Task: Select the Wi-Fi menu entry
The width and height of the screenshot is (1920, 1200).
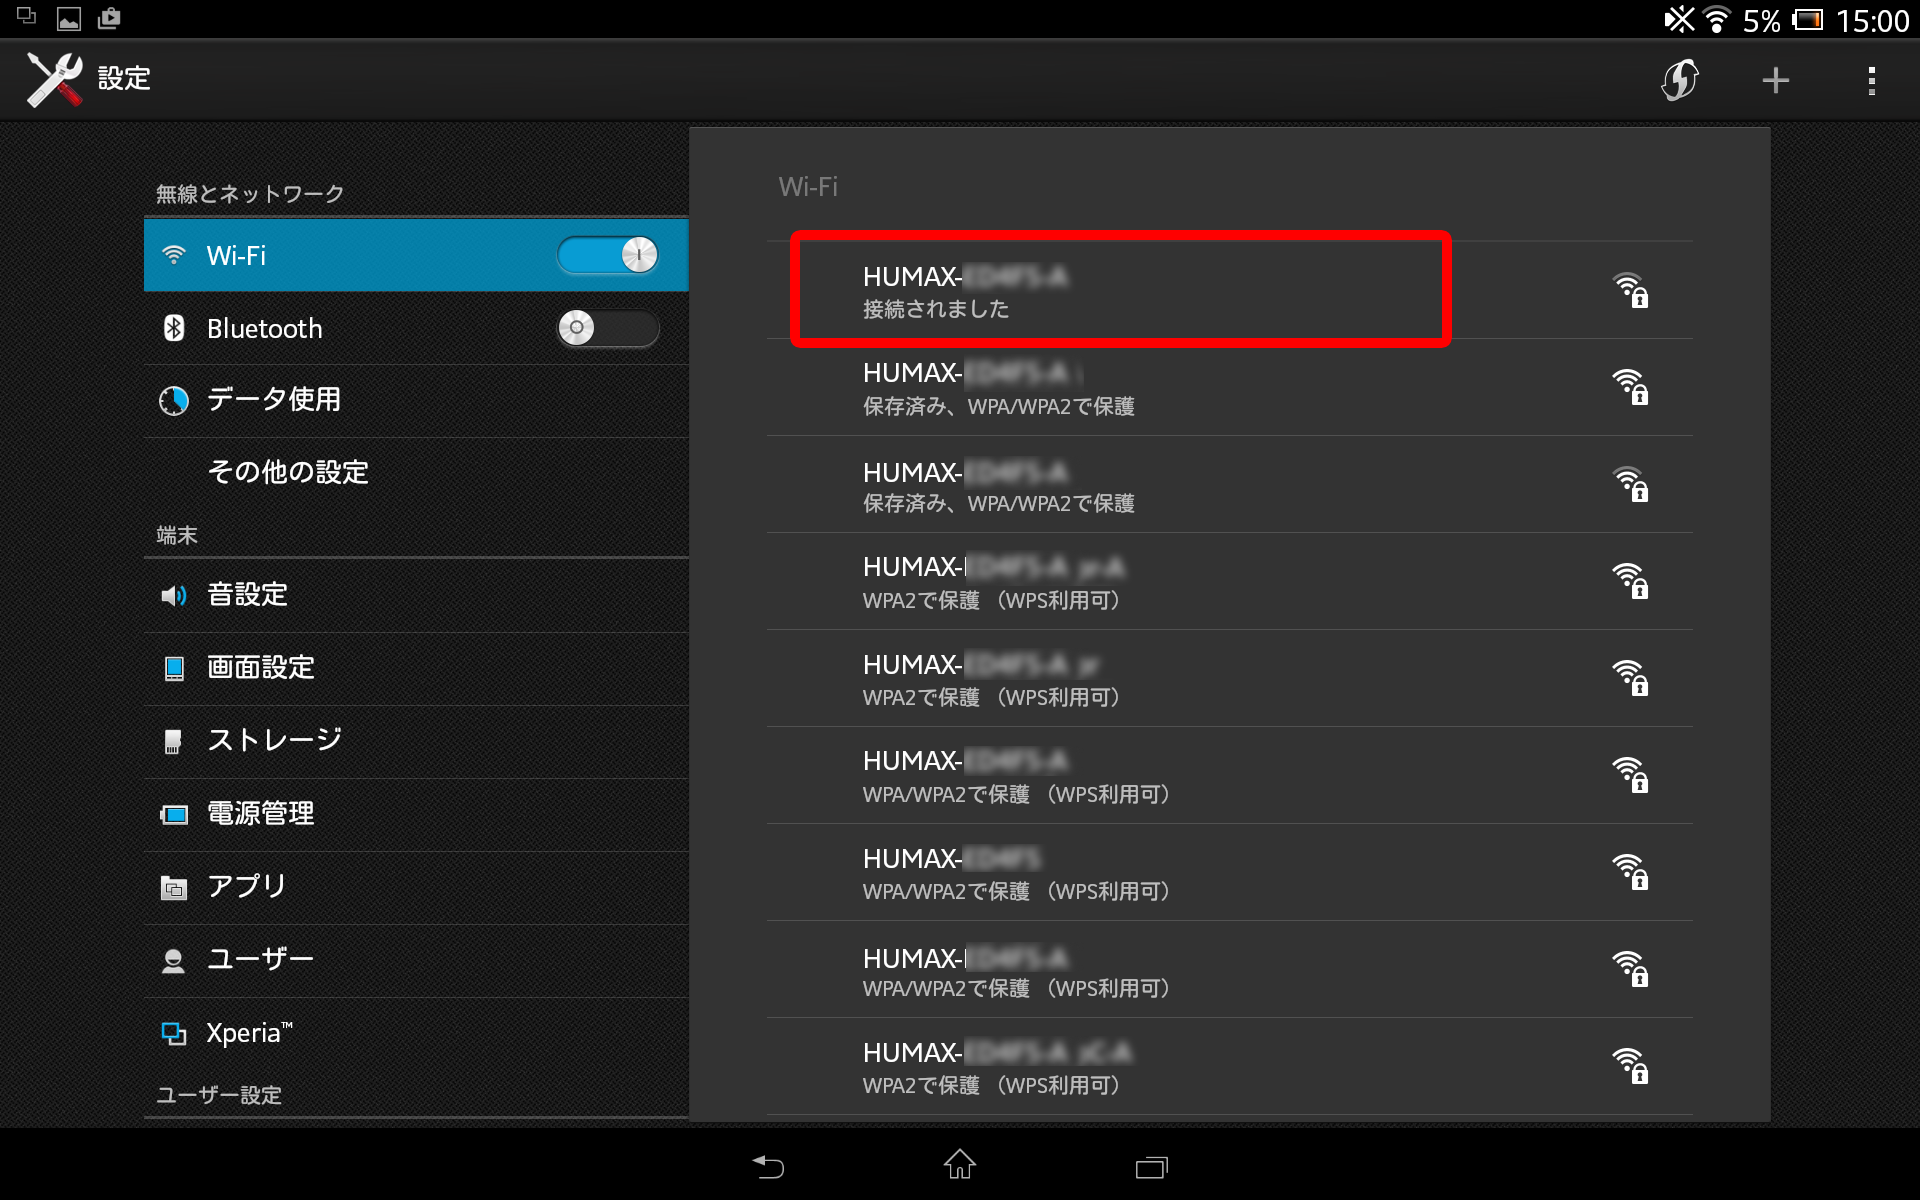Action: point(416,255)
